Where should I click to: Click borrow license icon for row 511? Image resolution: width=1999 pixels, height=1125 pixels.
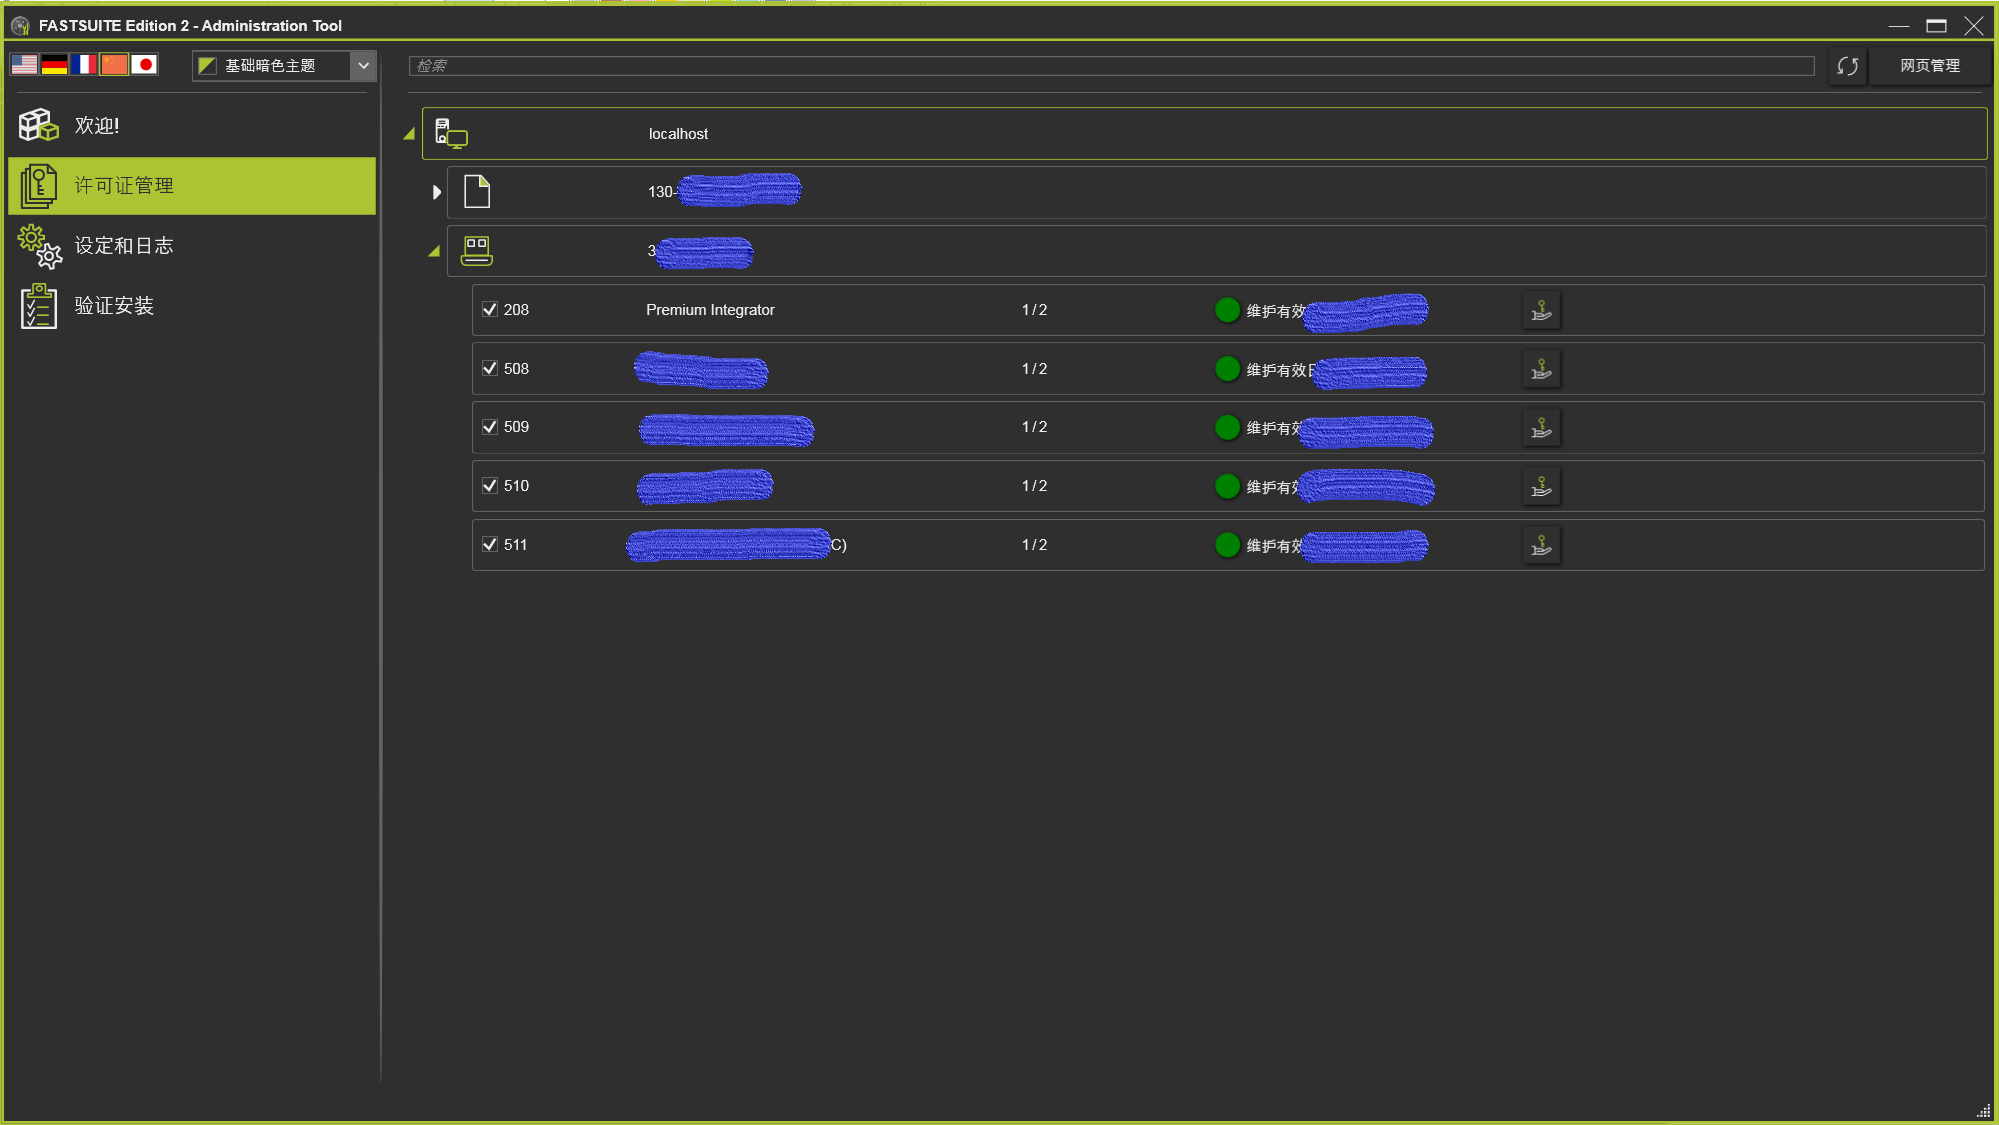pos(1541,546)
